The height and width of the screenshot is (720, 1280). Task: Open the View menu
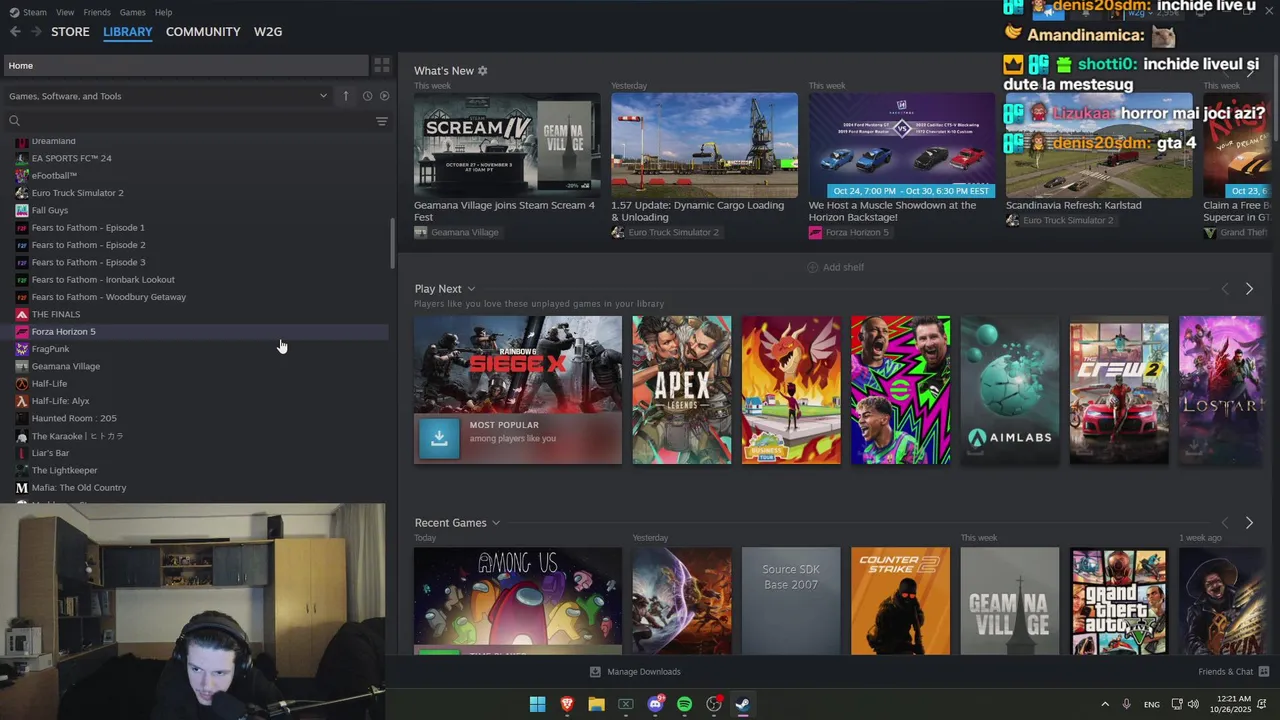65,12
